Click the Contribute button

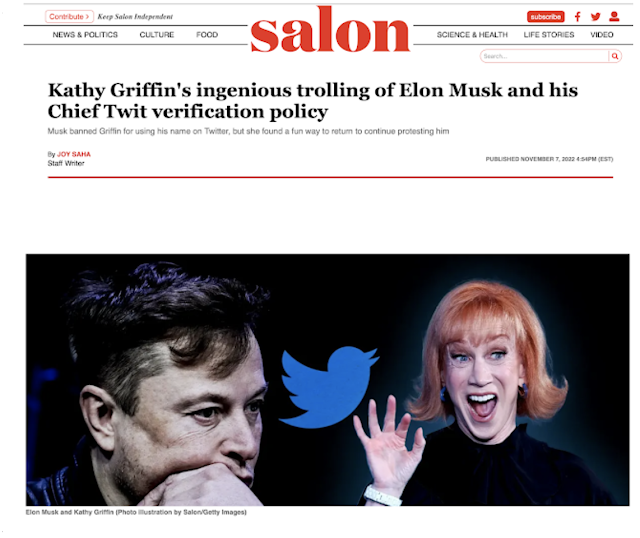[x=69, y=17]
